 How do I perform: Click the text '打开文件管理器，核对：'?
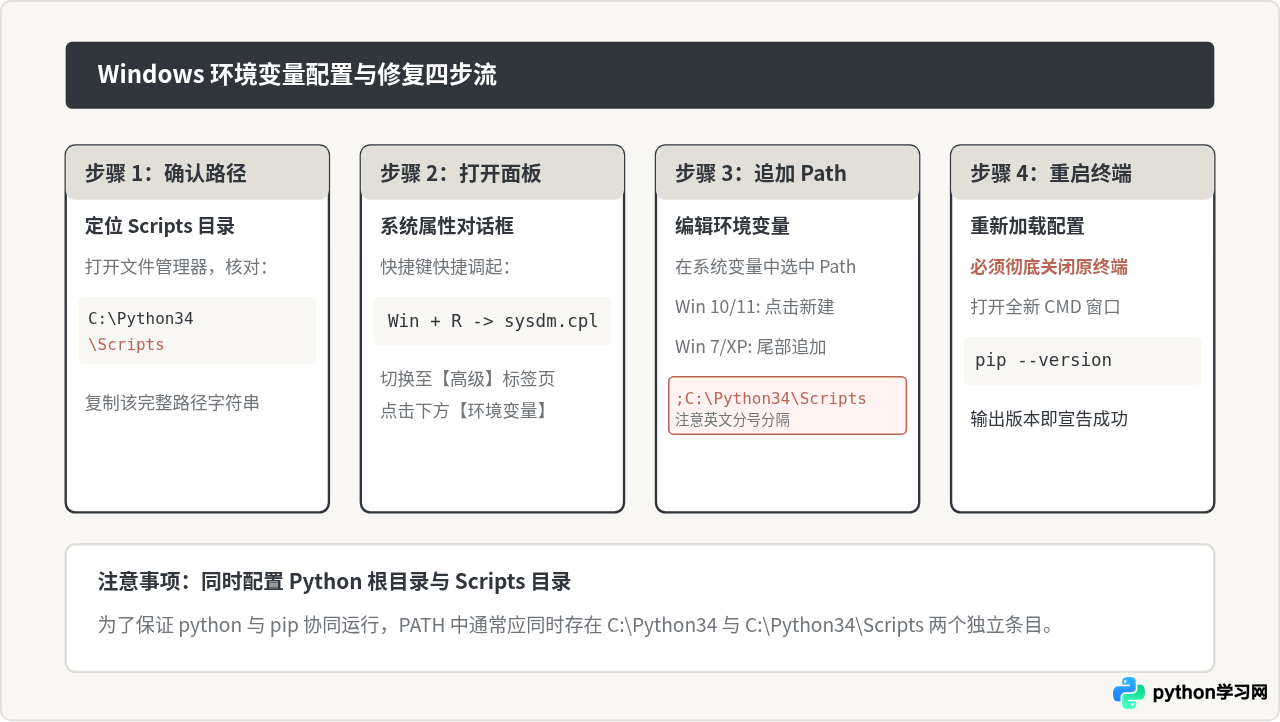point(177,267)
